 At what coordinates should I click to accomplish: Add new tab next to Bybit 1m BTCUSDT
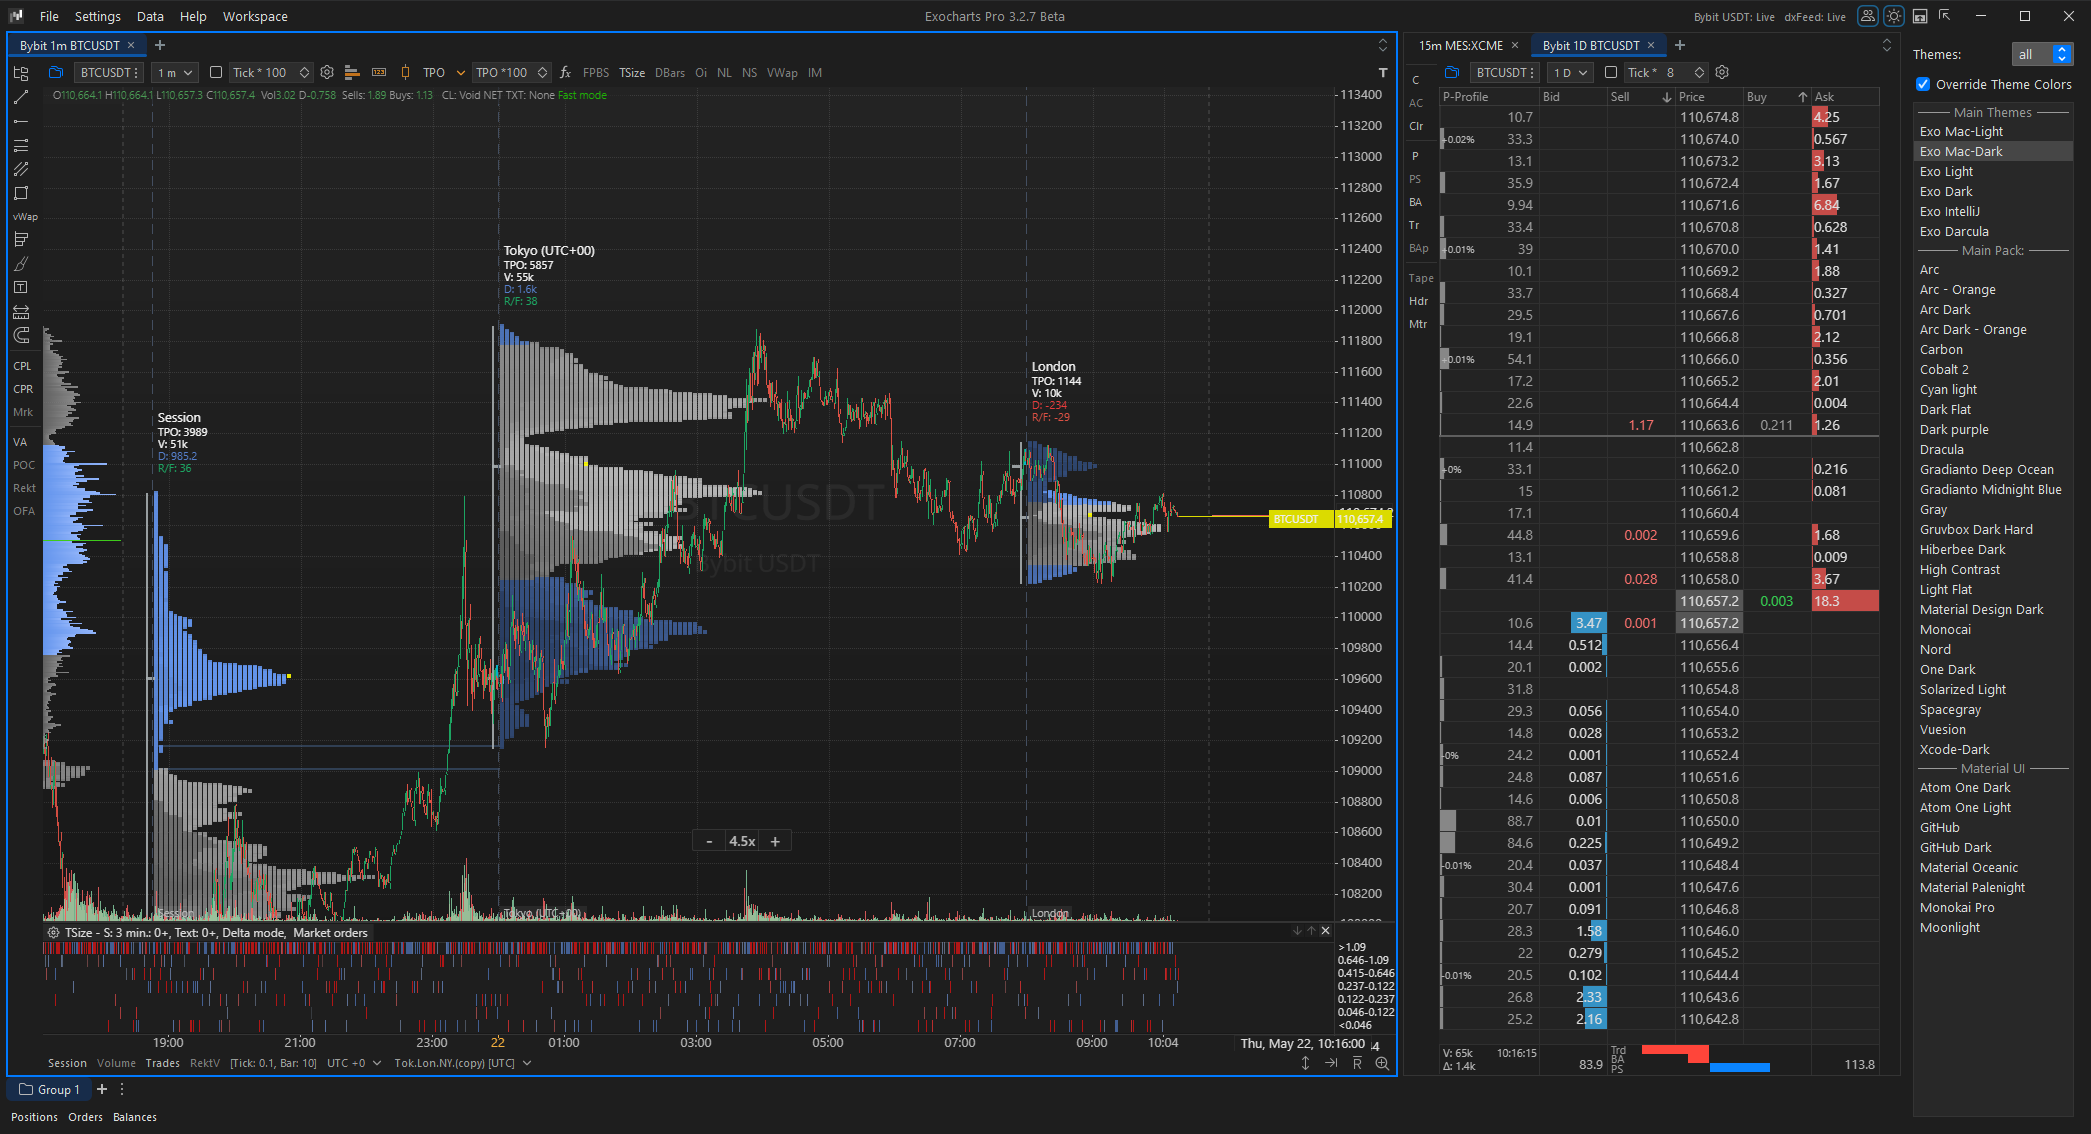point(160,45)
